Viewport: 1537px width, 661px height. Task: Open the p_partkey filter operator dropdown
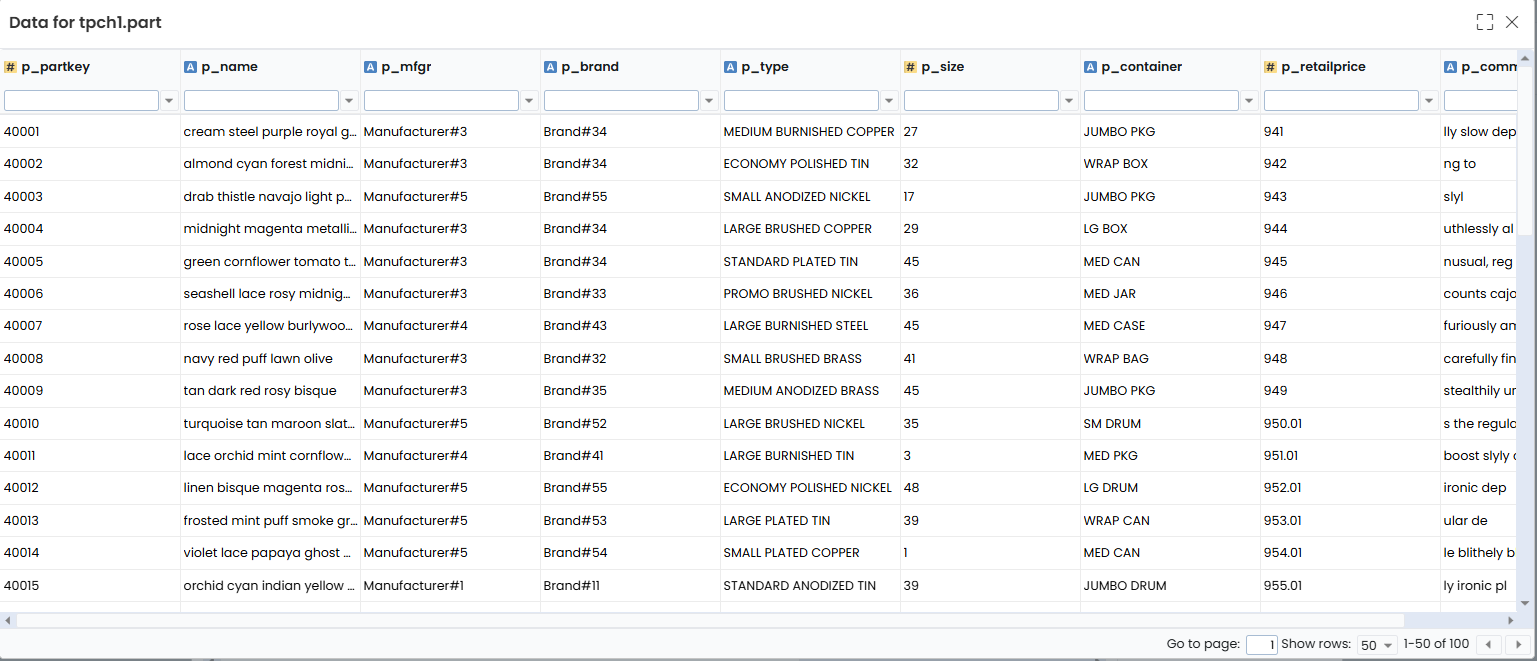[169, 101]
